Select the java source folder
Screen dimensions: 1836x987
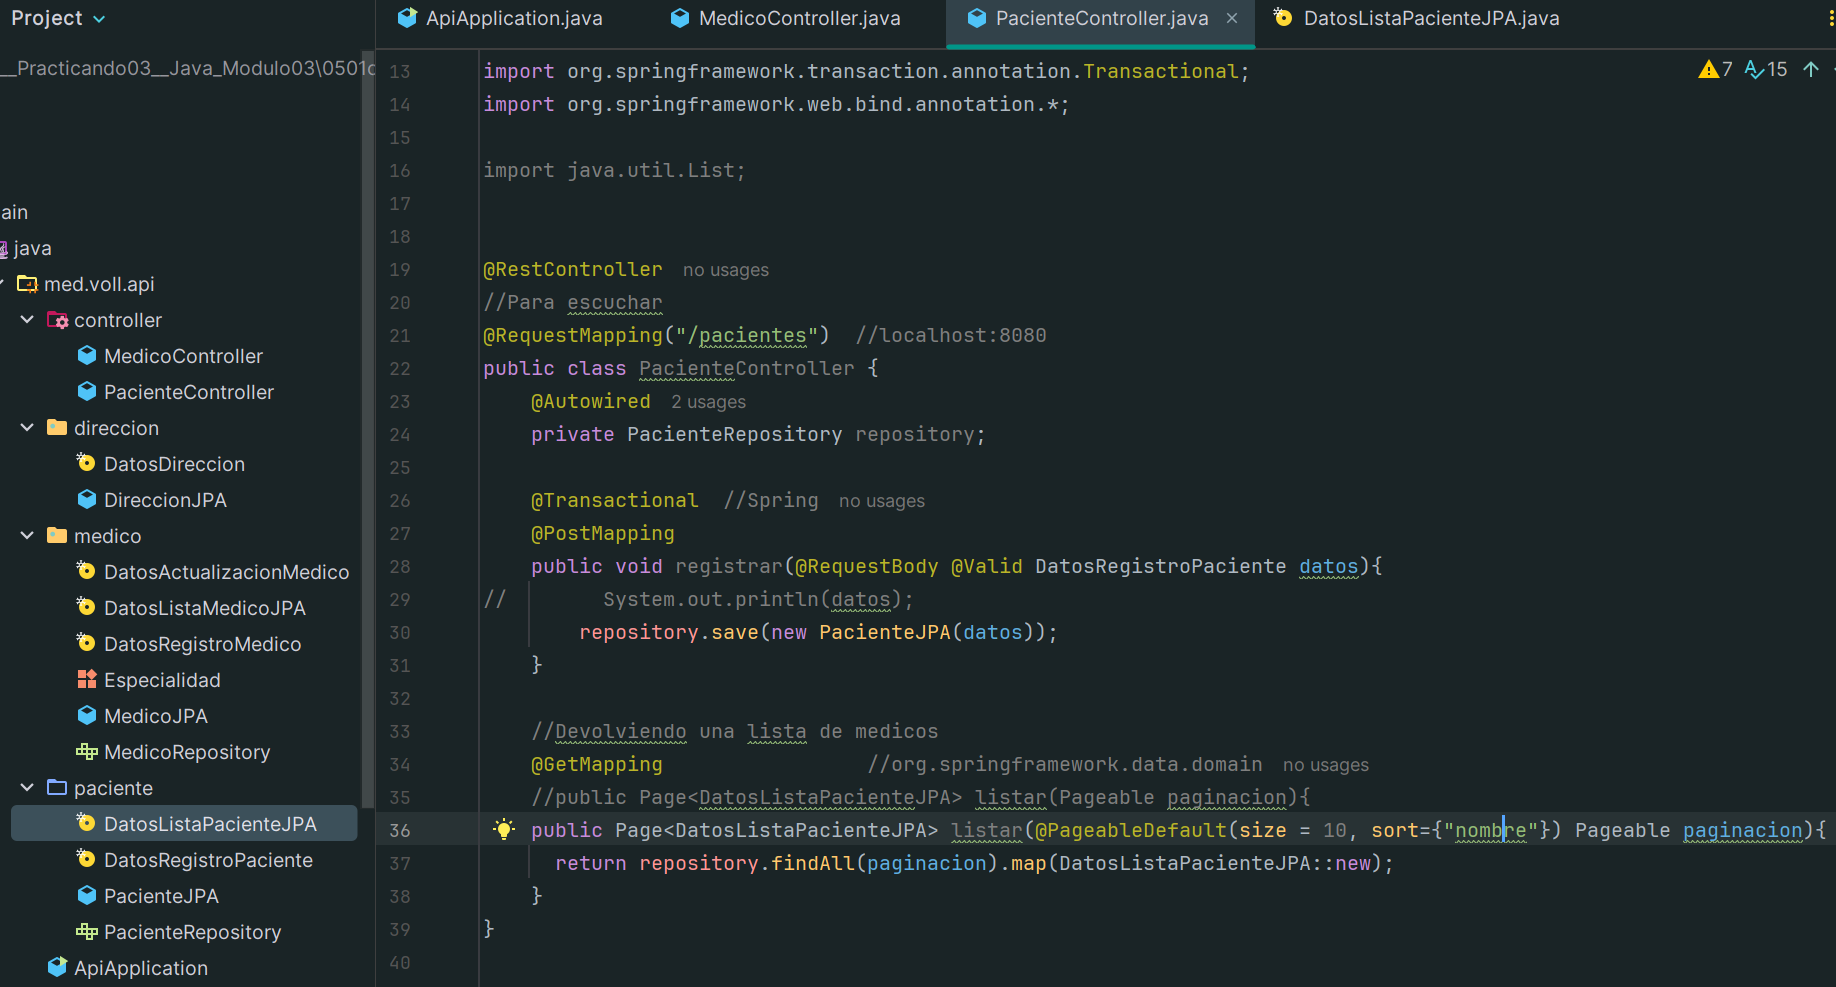click(x=32, y=248)
